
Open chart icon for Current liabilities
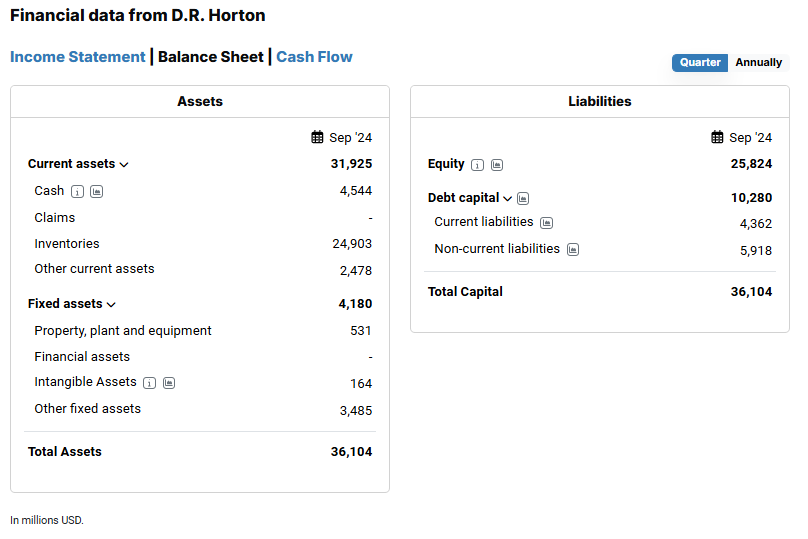tap(546, 223)
